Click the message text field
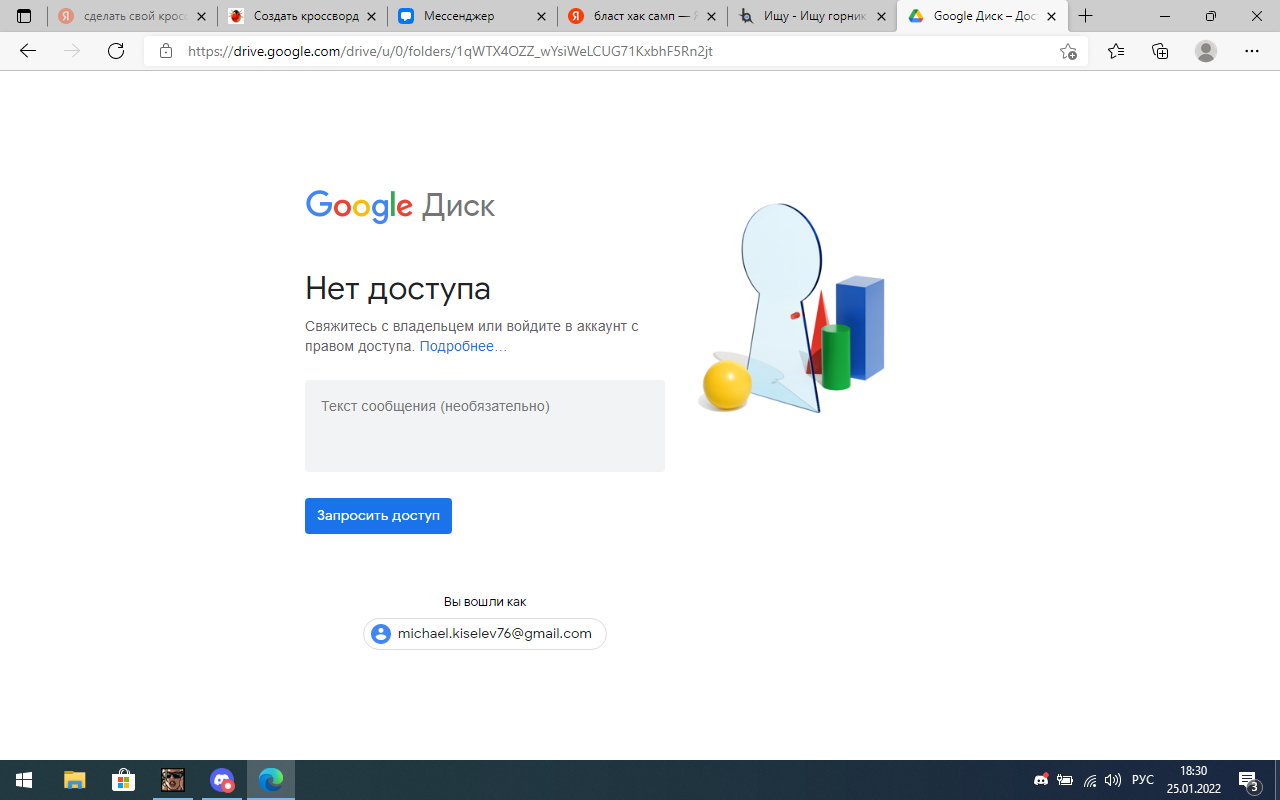1280x800 pixels. tap(484, 426)
